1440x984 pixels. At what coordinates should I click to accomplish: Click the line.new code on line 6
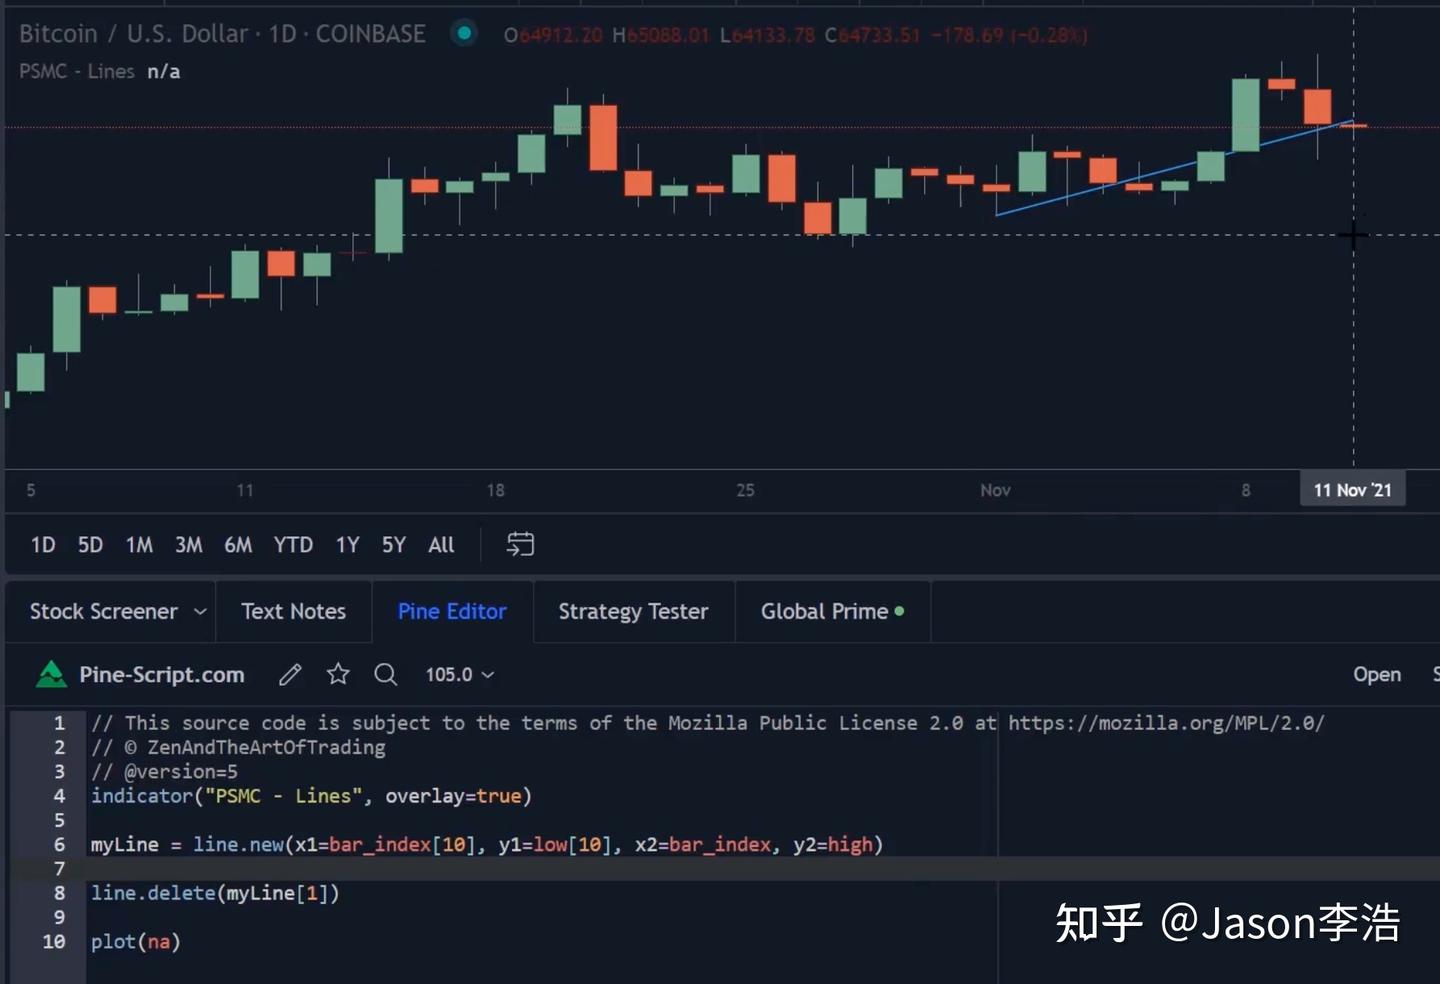point(487,845)
